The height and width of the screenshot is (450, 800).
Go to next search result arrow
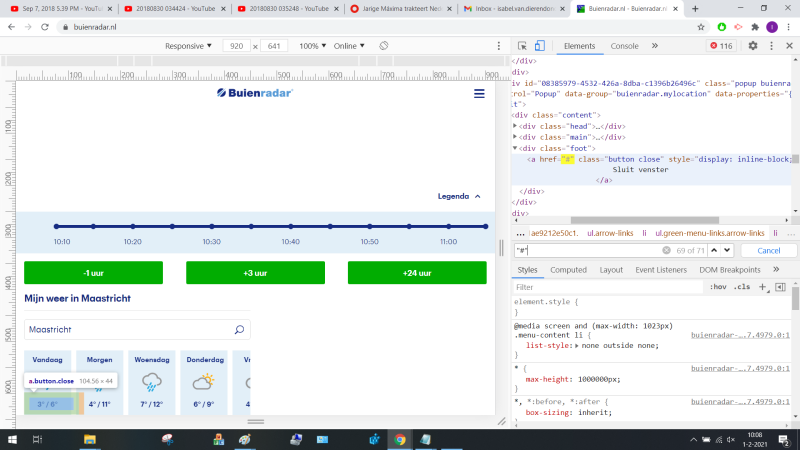pyautogui.click(x=725, y=250)
